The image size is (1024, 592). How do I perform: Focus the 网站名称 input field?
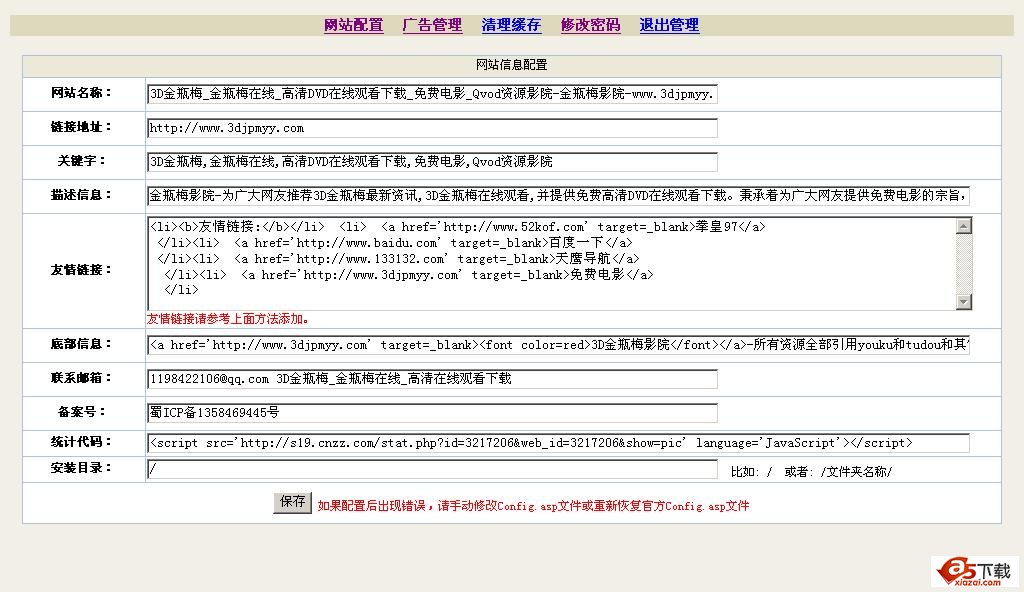point(432,93)
